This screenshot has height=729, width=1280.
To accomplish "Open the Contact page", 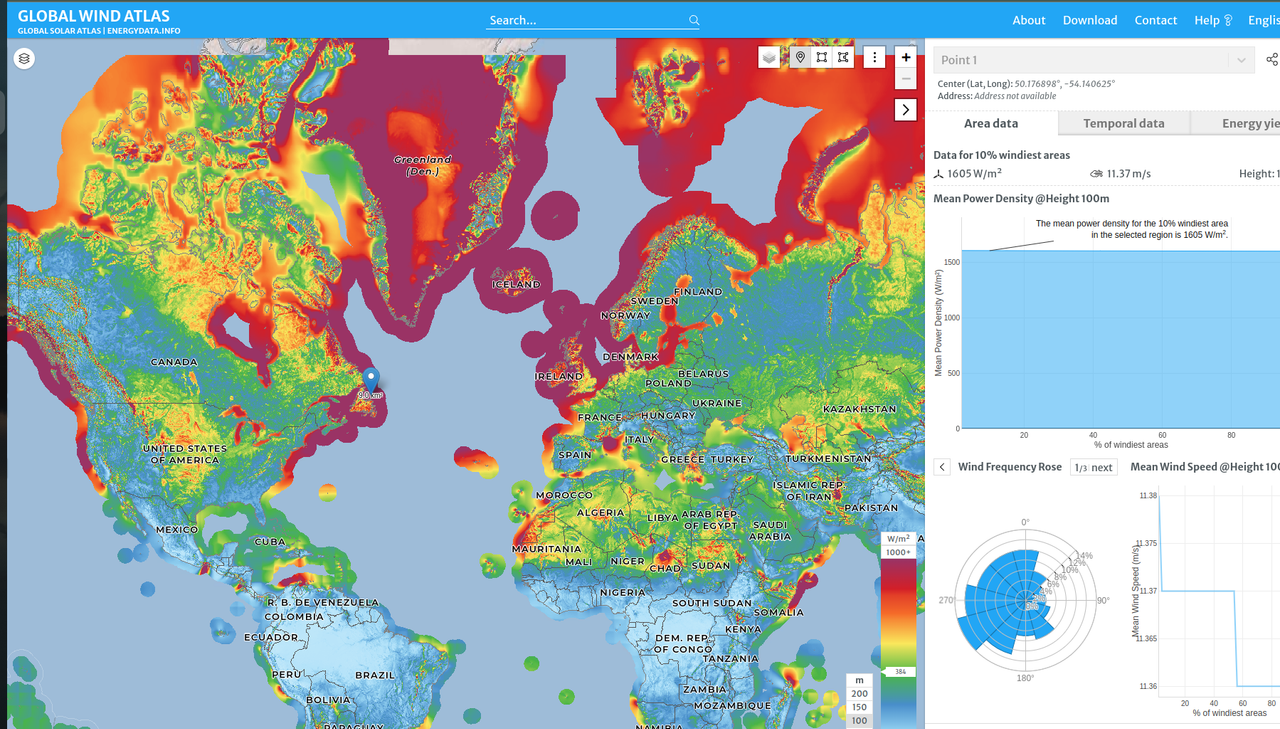I will pyautogui.click(x=1156, y=20).
